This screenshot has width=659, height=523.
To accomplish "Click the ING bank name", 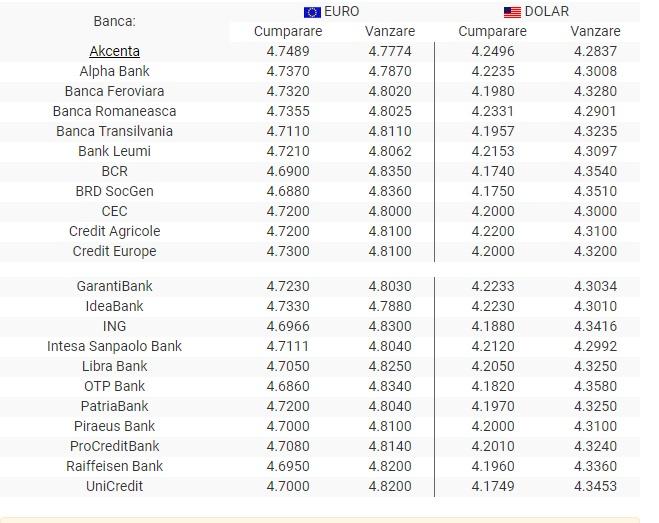I will tap(114, 326).
